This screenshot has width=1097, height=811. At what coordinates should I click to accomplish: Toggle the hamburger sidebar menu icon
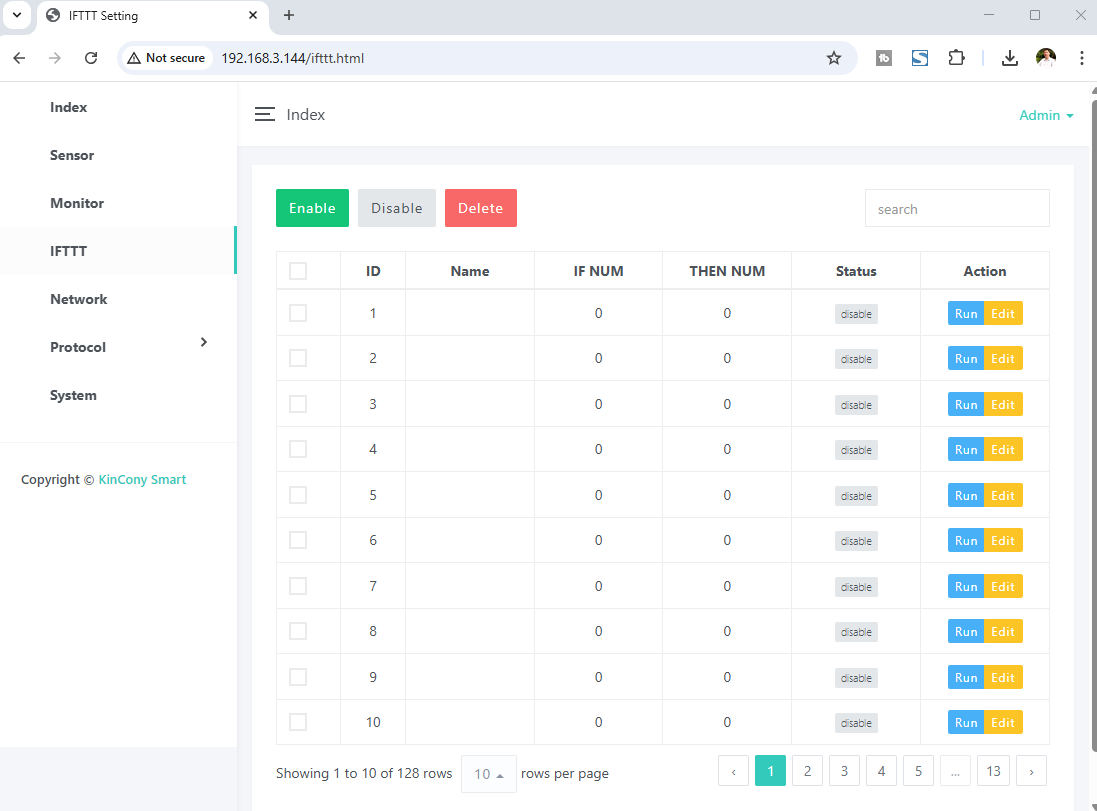point(264,115)
